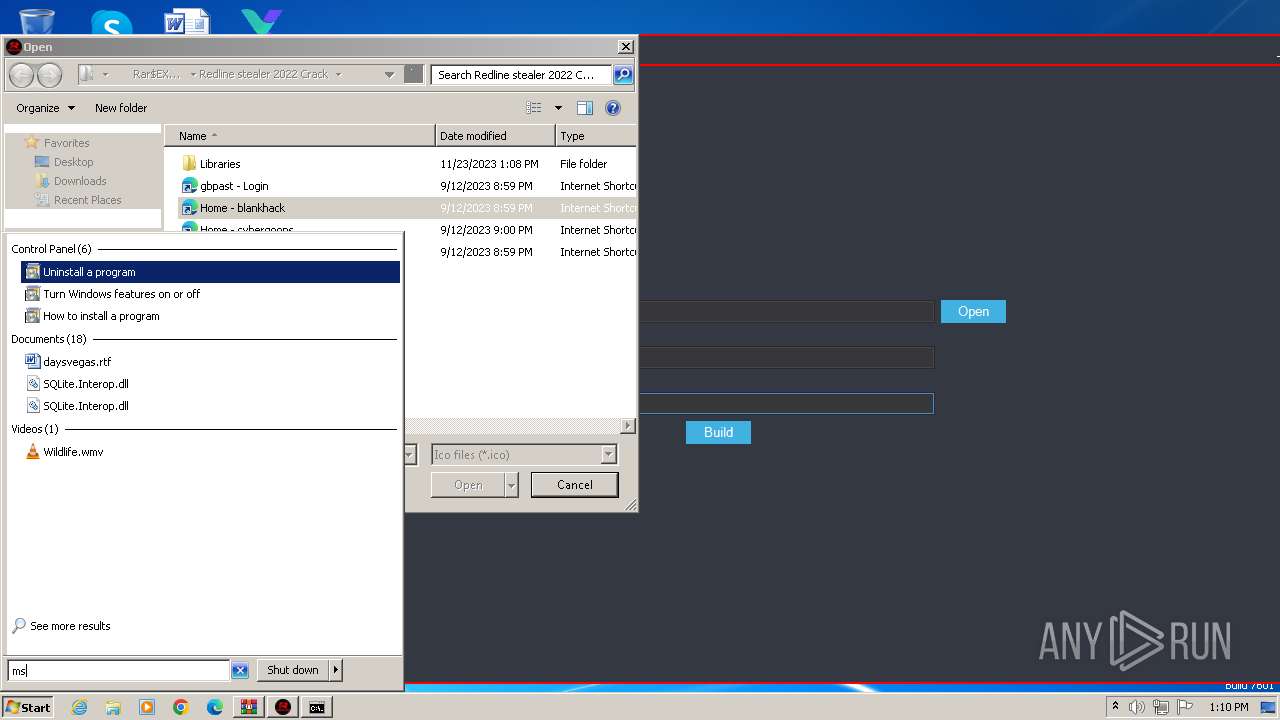Select Downloads in navigation pane

80,181
